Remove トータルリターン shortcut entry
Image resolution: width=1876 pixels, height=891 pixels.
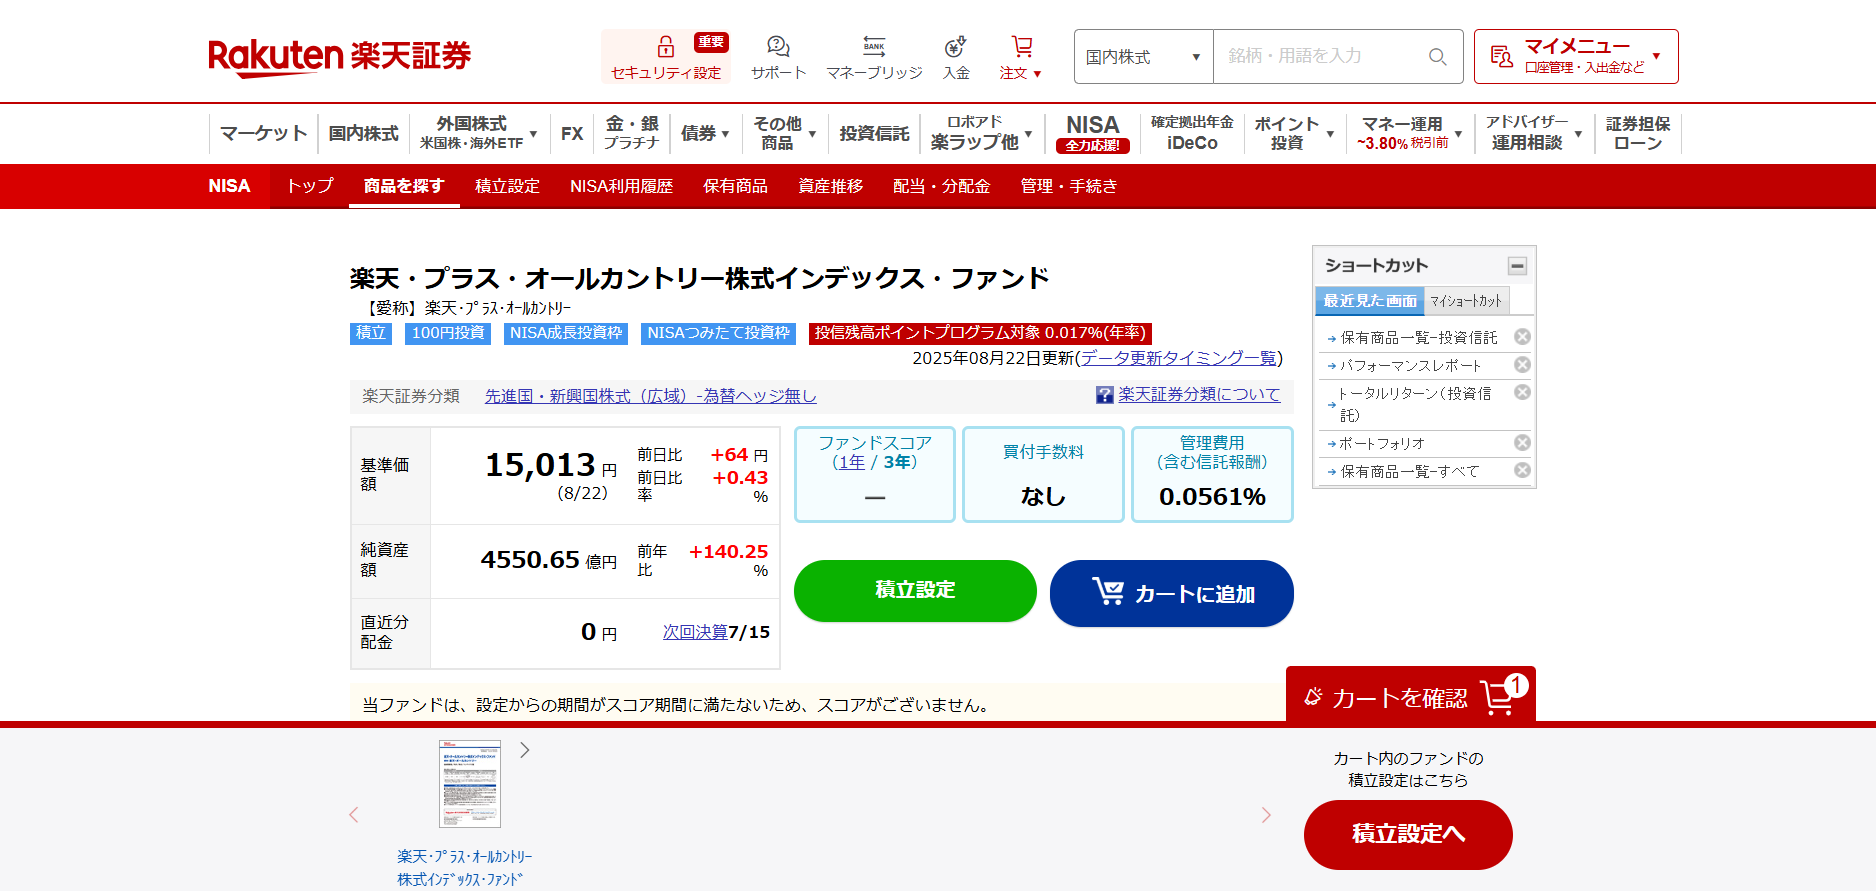click(x=1522, y=392)
